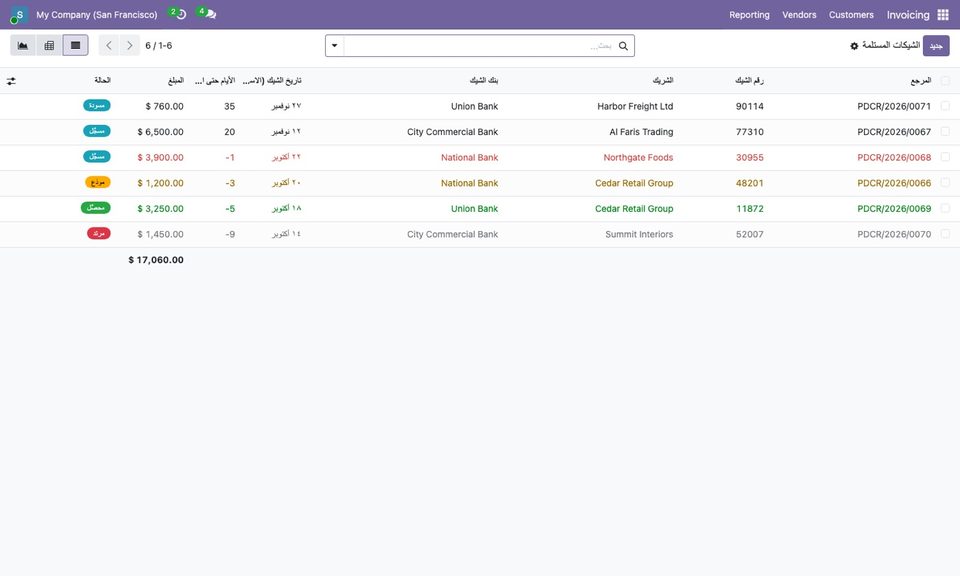This screenshot has width=960, height=576.
Task: Open record PDCR/2026/0066
Action: [x=894, y=184]
